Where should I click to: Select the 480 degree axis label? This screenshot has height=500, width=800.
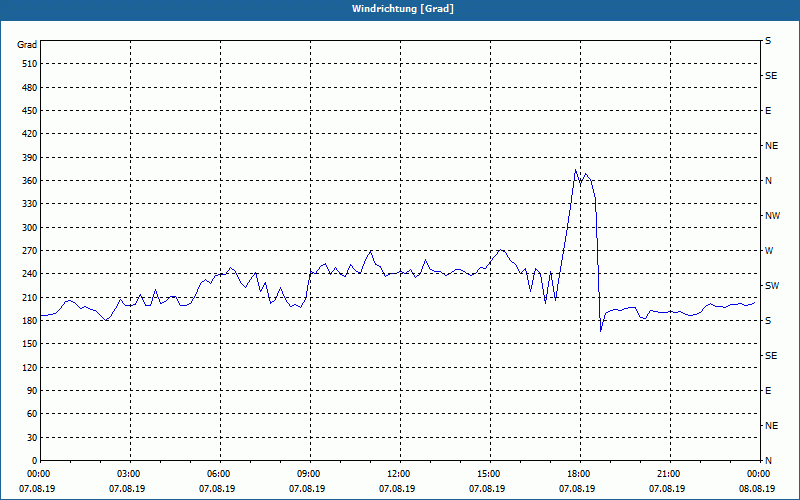point(30,87)
